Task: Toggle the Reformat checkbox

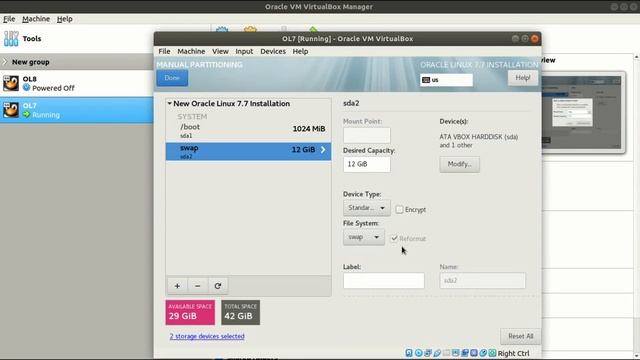Action: (394, 238)
